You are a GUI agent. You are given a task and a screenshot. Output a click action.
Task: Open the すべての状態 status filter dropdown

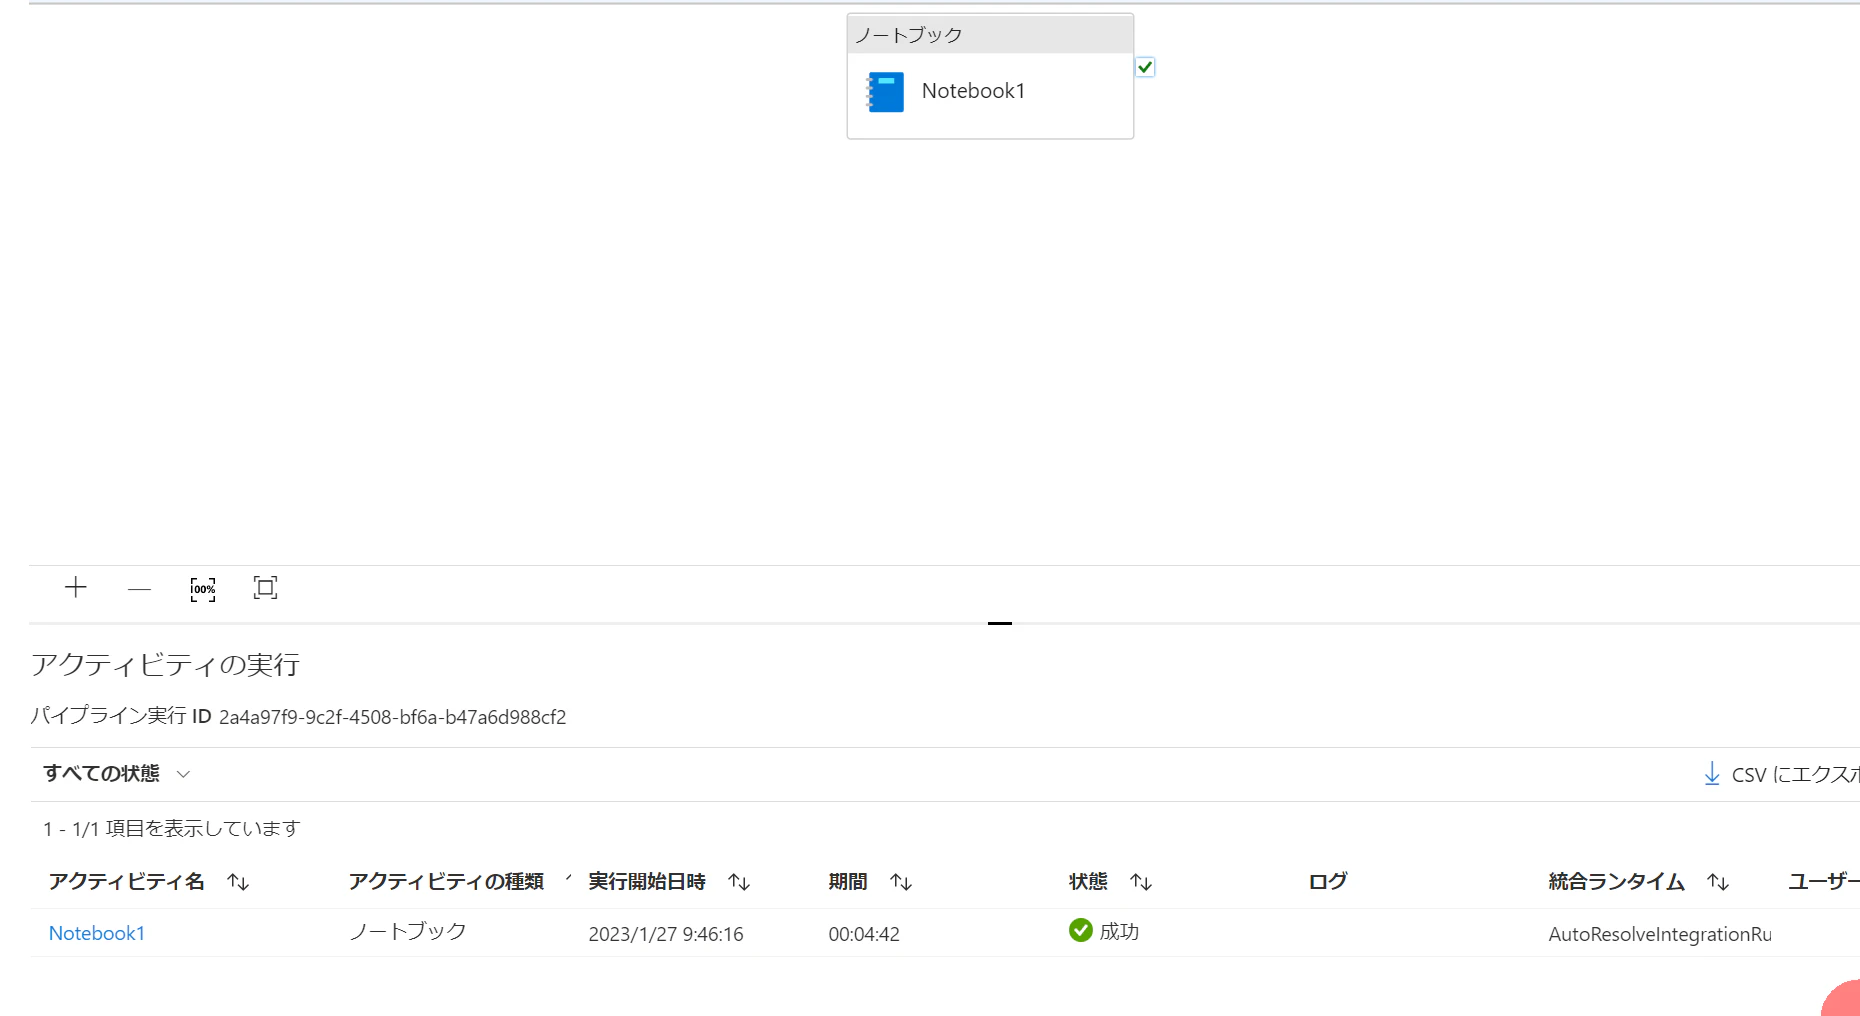point(116,774)
